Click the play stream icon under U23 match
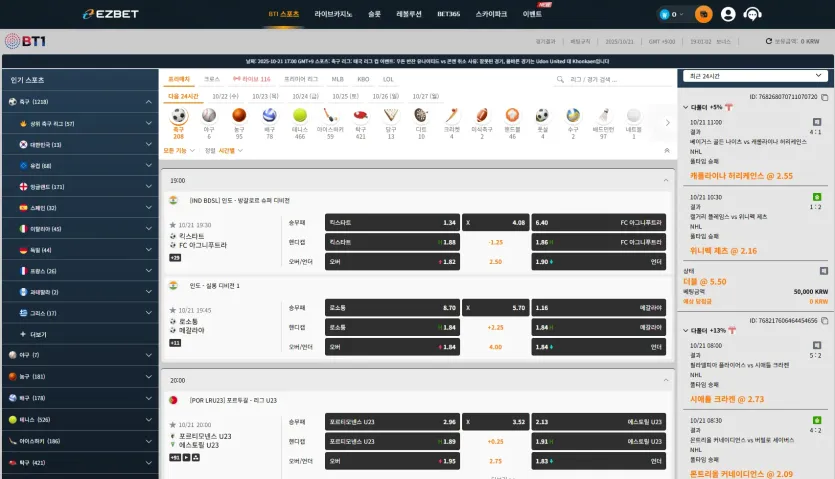This screenshot has height=479, width=835. (x=186, y=458)
